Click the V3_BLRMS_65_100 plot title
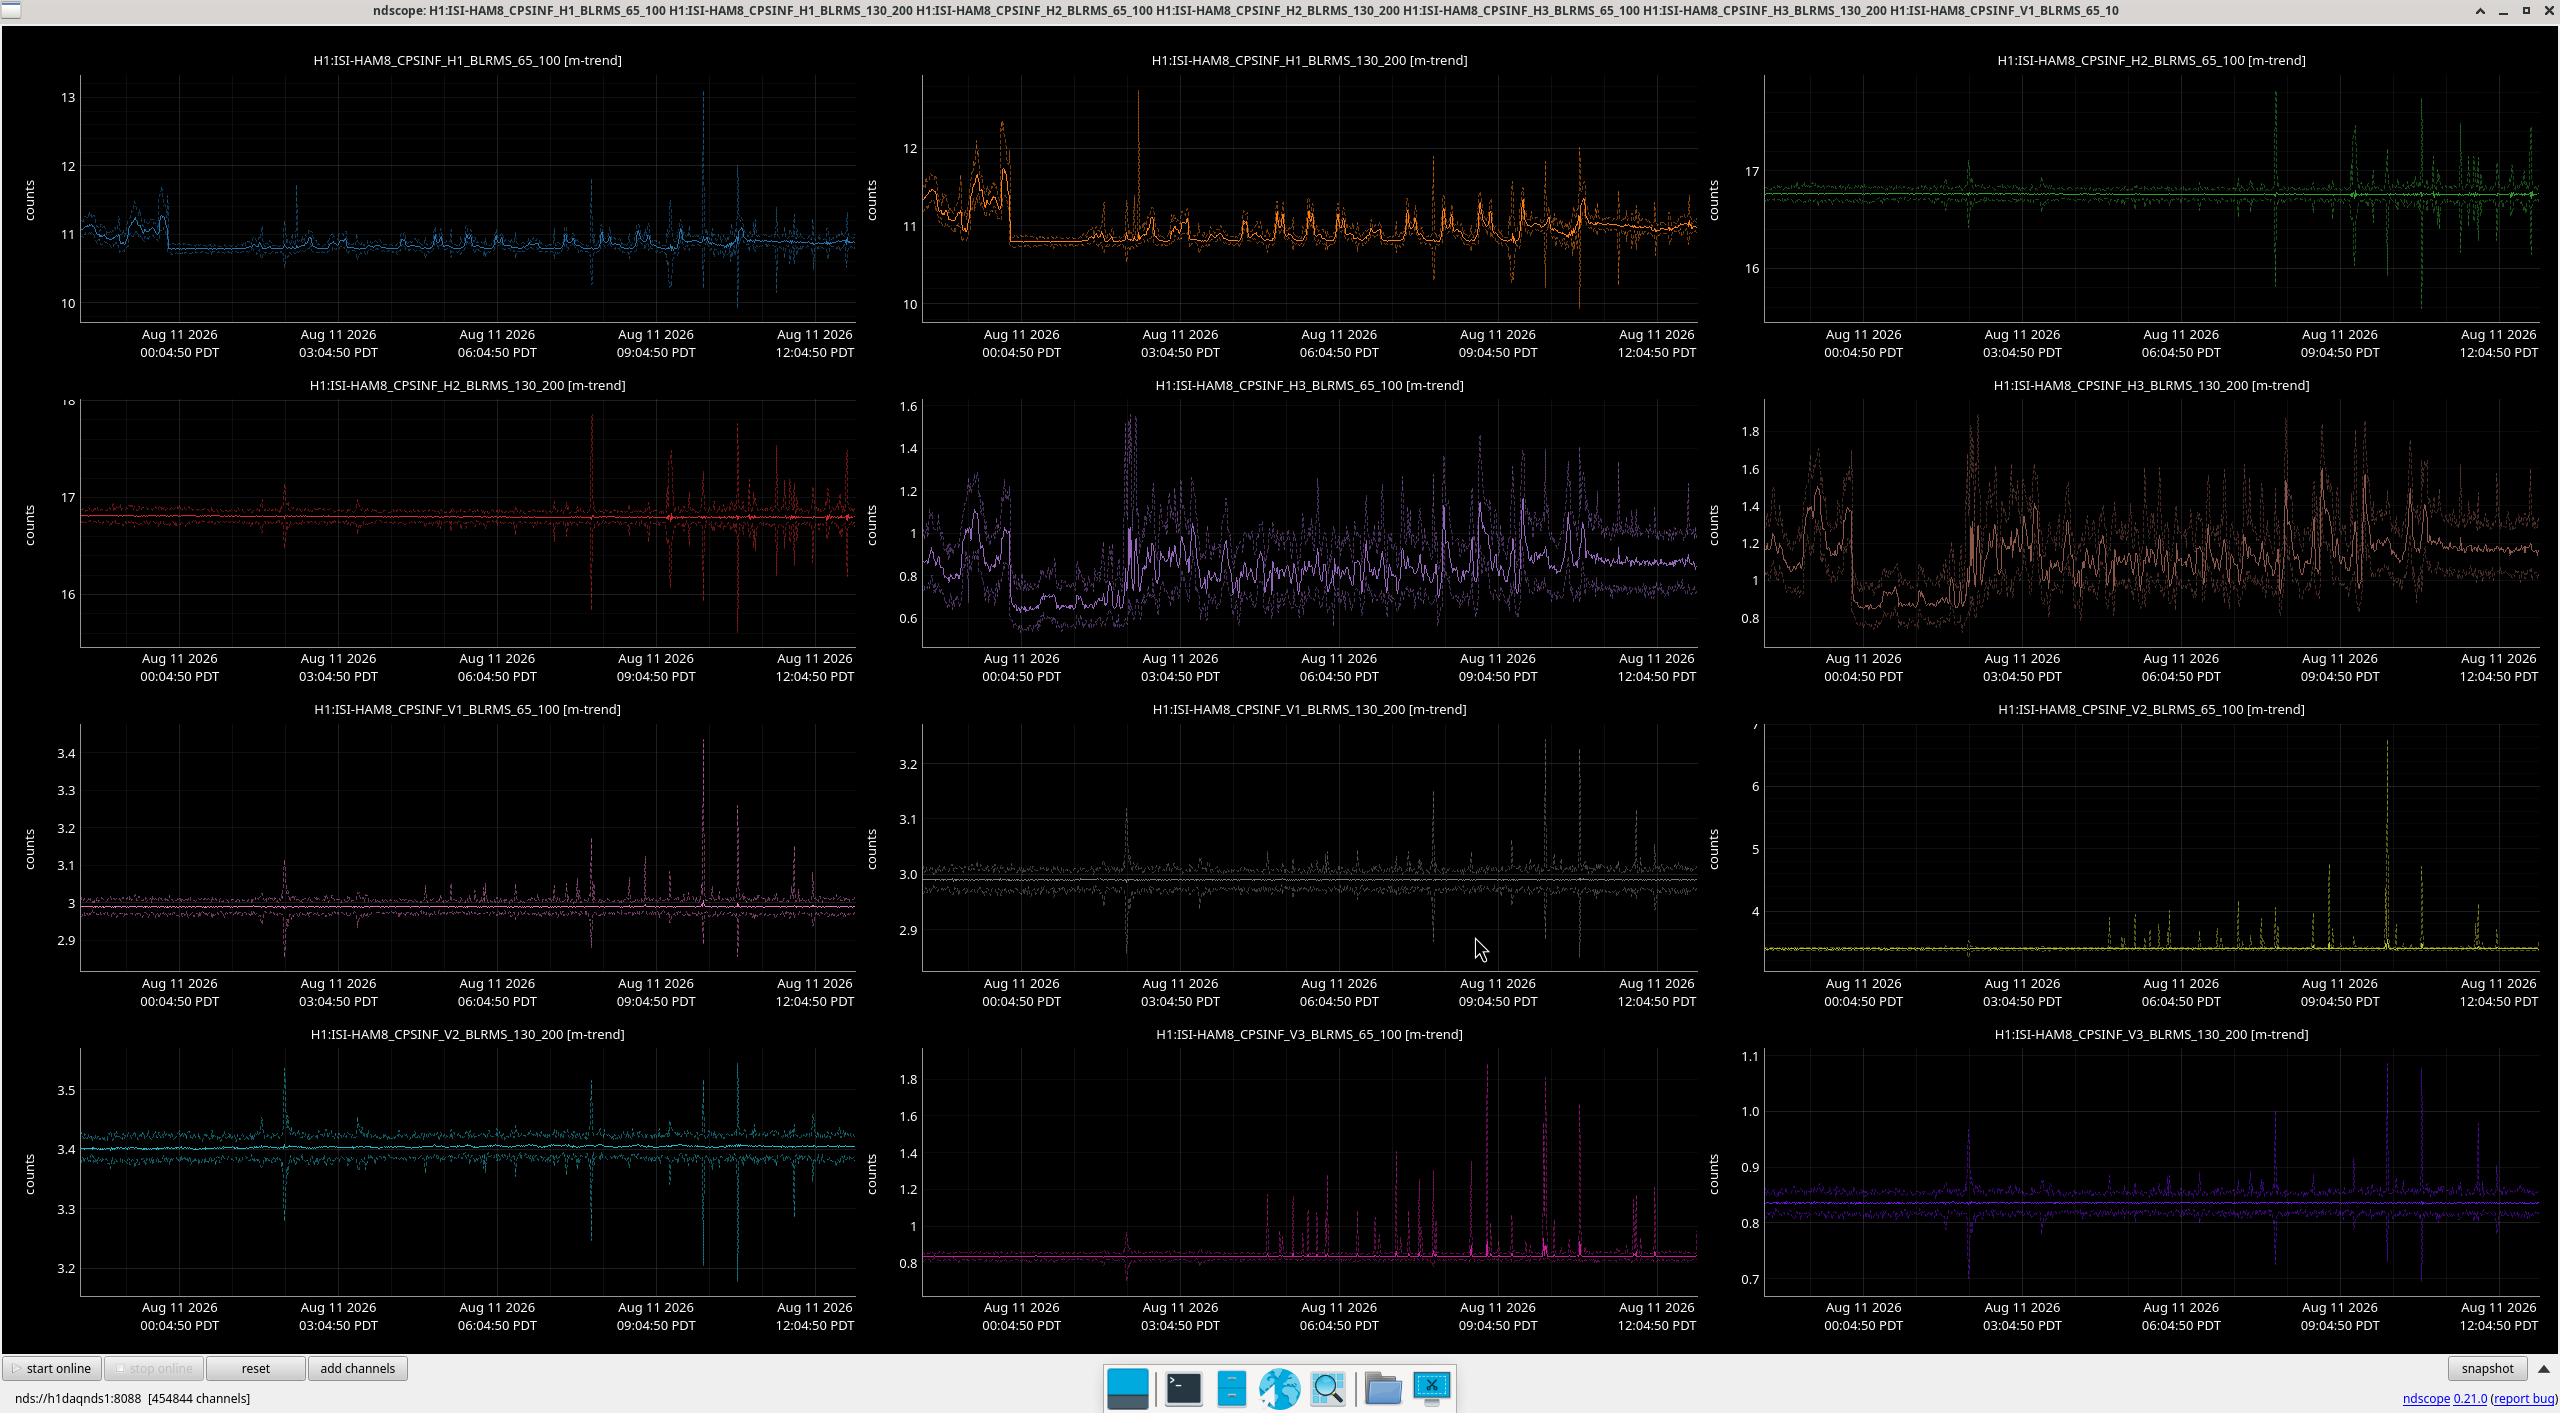 point(1309,1034)
